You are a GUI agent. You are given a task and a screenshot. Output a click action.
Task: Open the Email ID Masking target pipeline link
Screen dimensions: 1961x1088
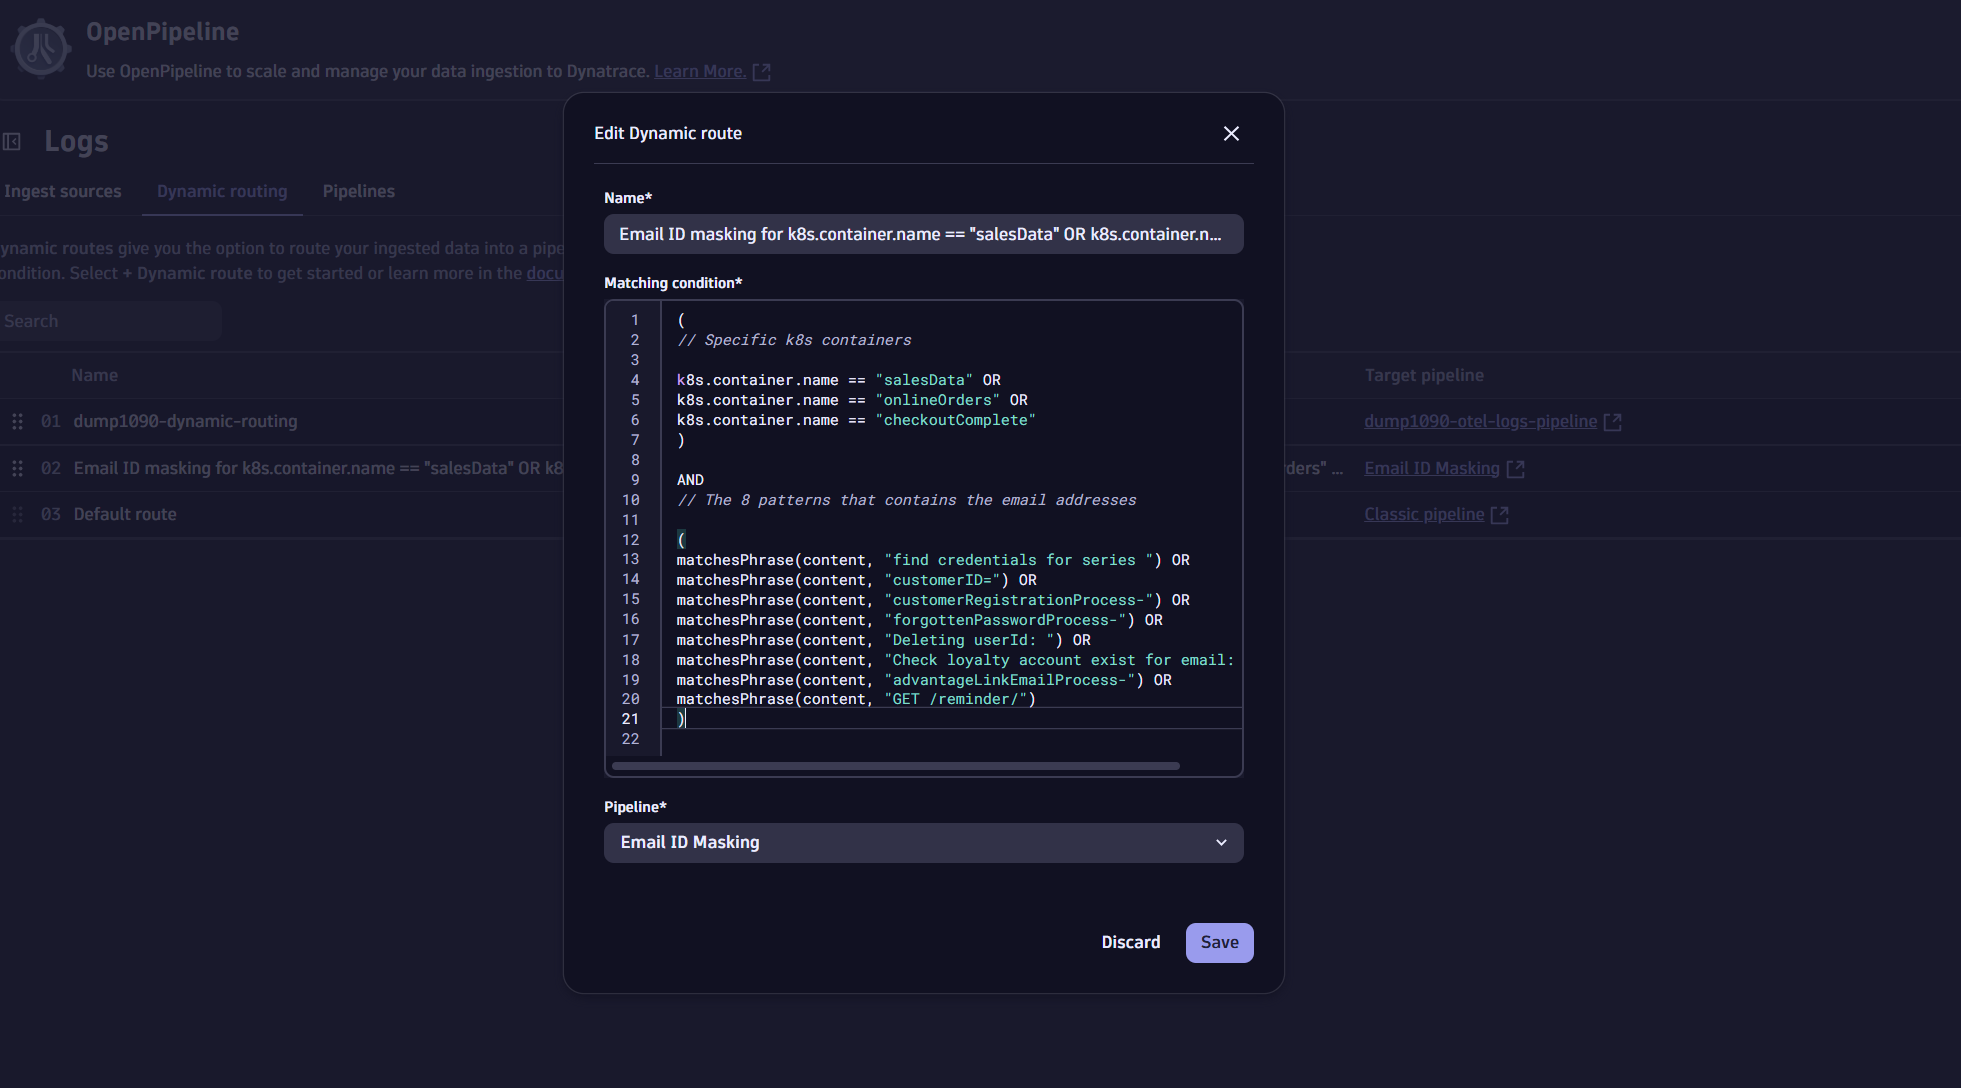coord(1431,468)
